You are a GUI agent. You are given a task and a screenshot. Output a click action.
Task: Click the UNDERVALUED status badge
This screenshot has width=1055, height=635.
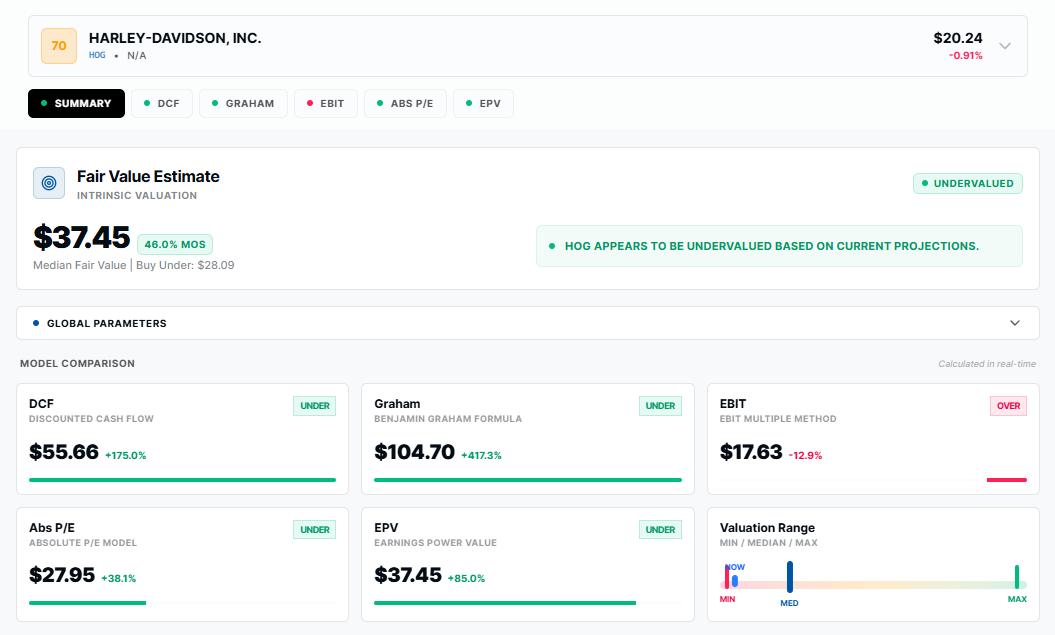click(x=968, y=184)
